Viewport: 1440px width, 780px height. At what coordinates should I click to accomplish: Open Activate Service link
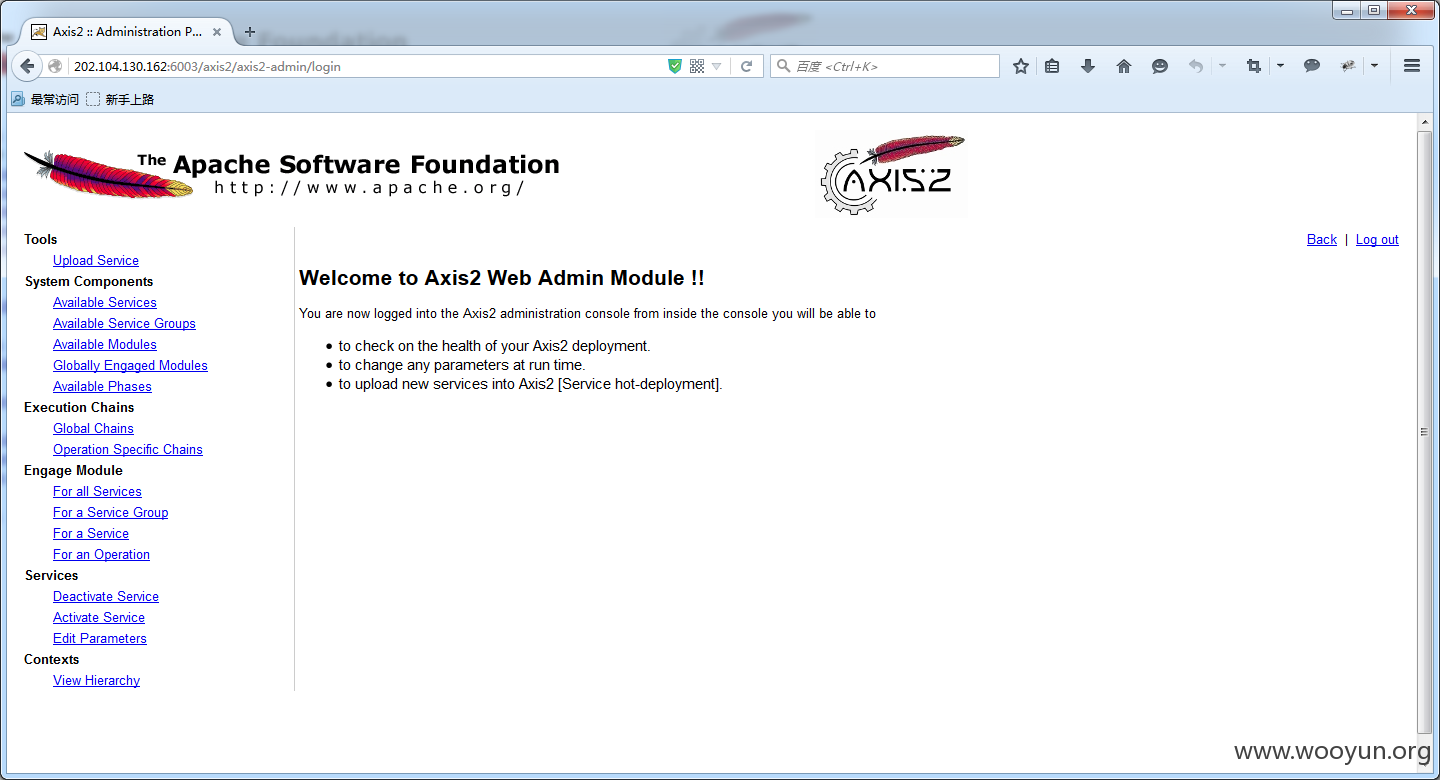(x=99, y=617)
